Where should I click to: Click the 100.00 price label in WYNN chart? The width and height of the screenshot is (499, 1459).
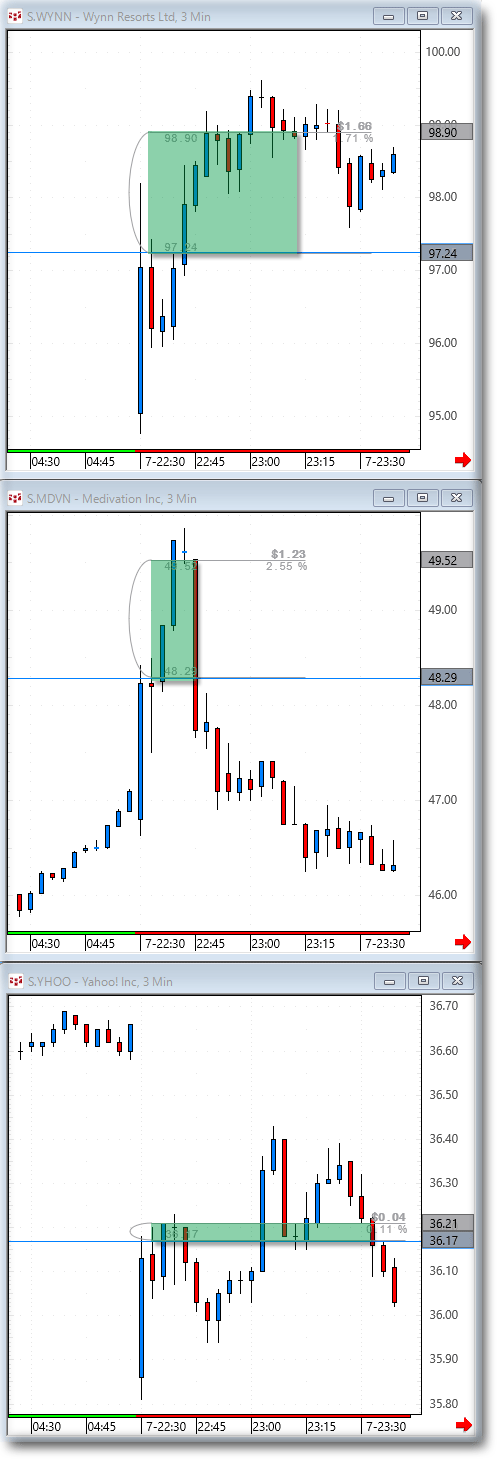tap(442, 51)
